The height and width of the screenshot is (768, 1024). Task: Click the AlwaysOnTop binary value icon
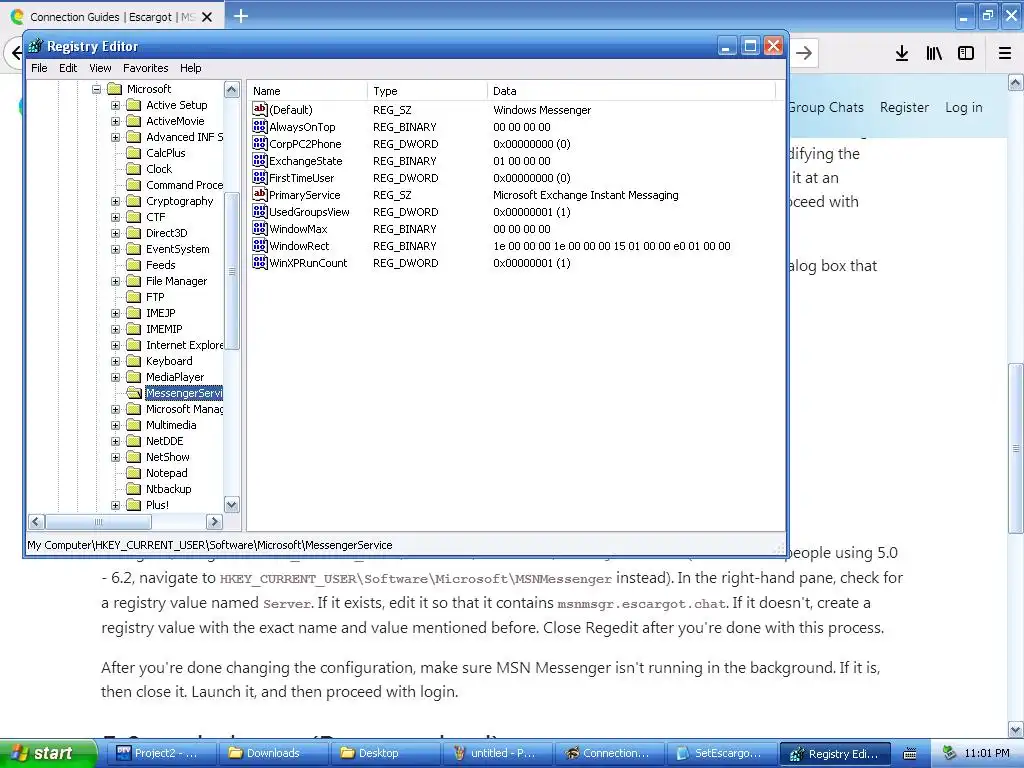coord(260,127)
